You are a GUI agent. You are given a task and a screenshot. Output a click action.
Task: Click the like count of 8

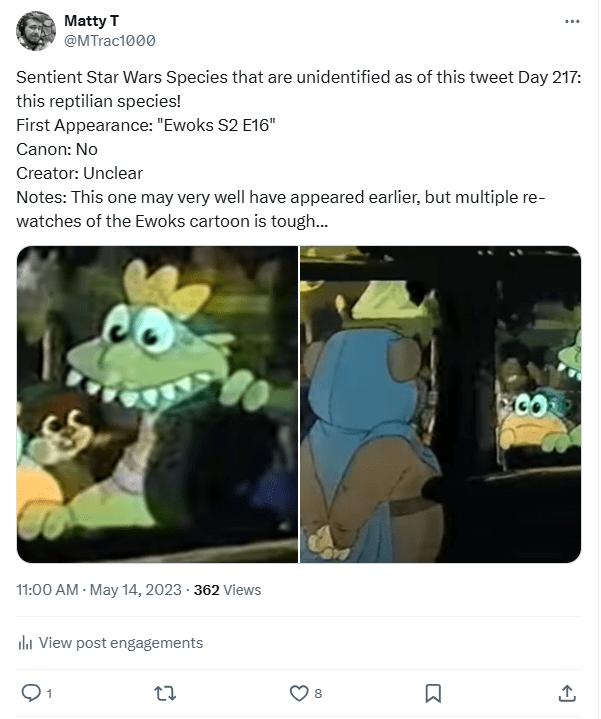[x=318, y=692]
